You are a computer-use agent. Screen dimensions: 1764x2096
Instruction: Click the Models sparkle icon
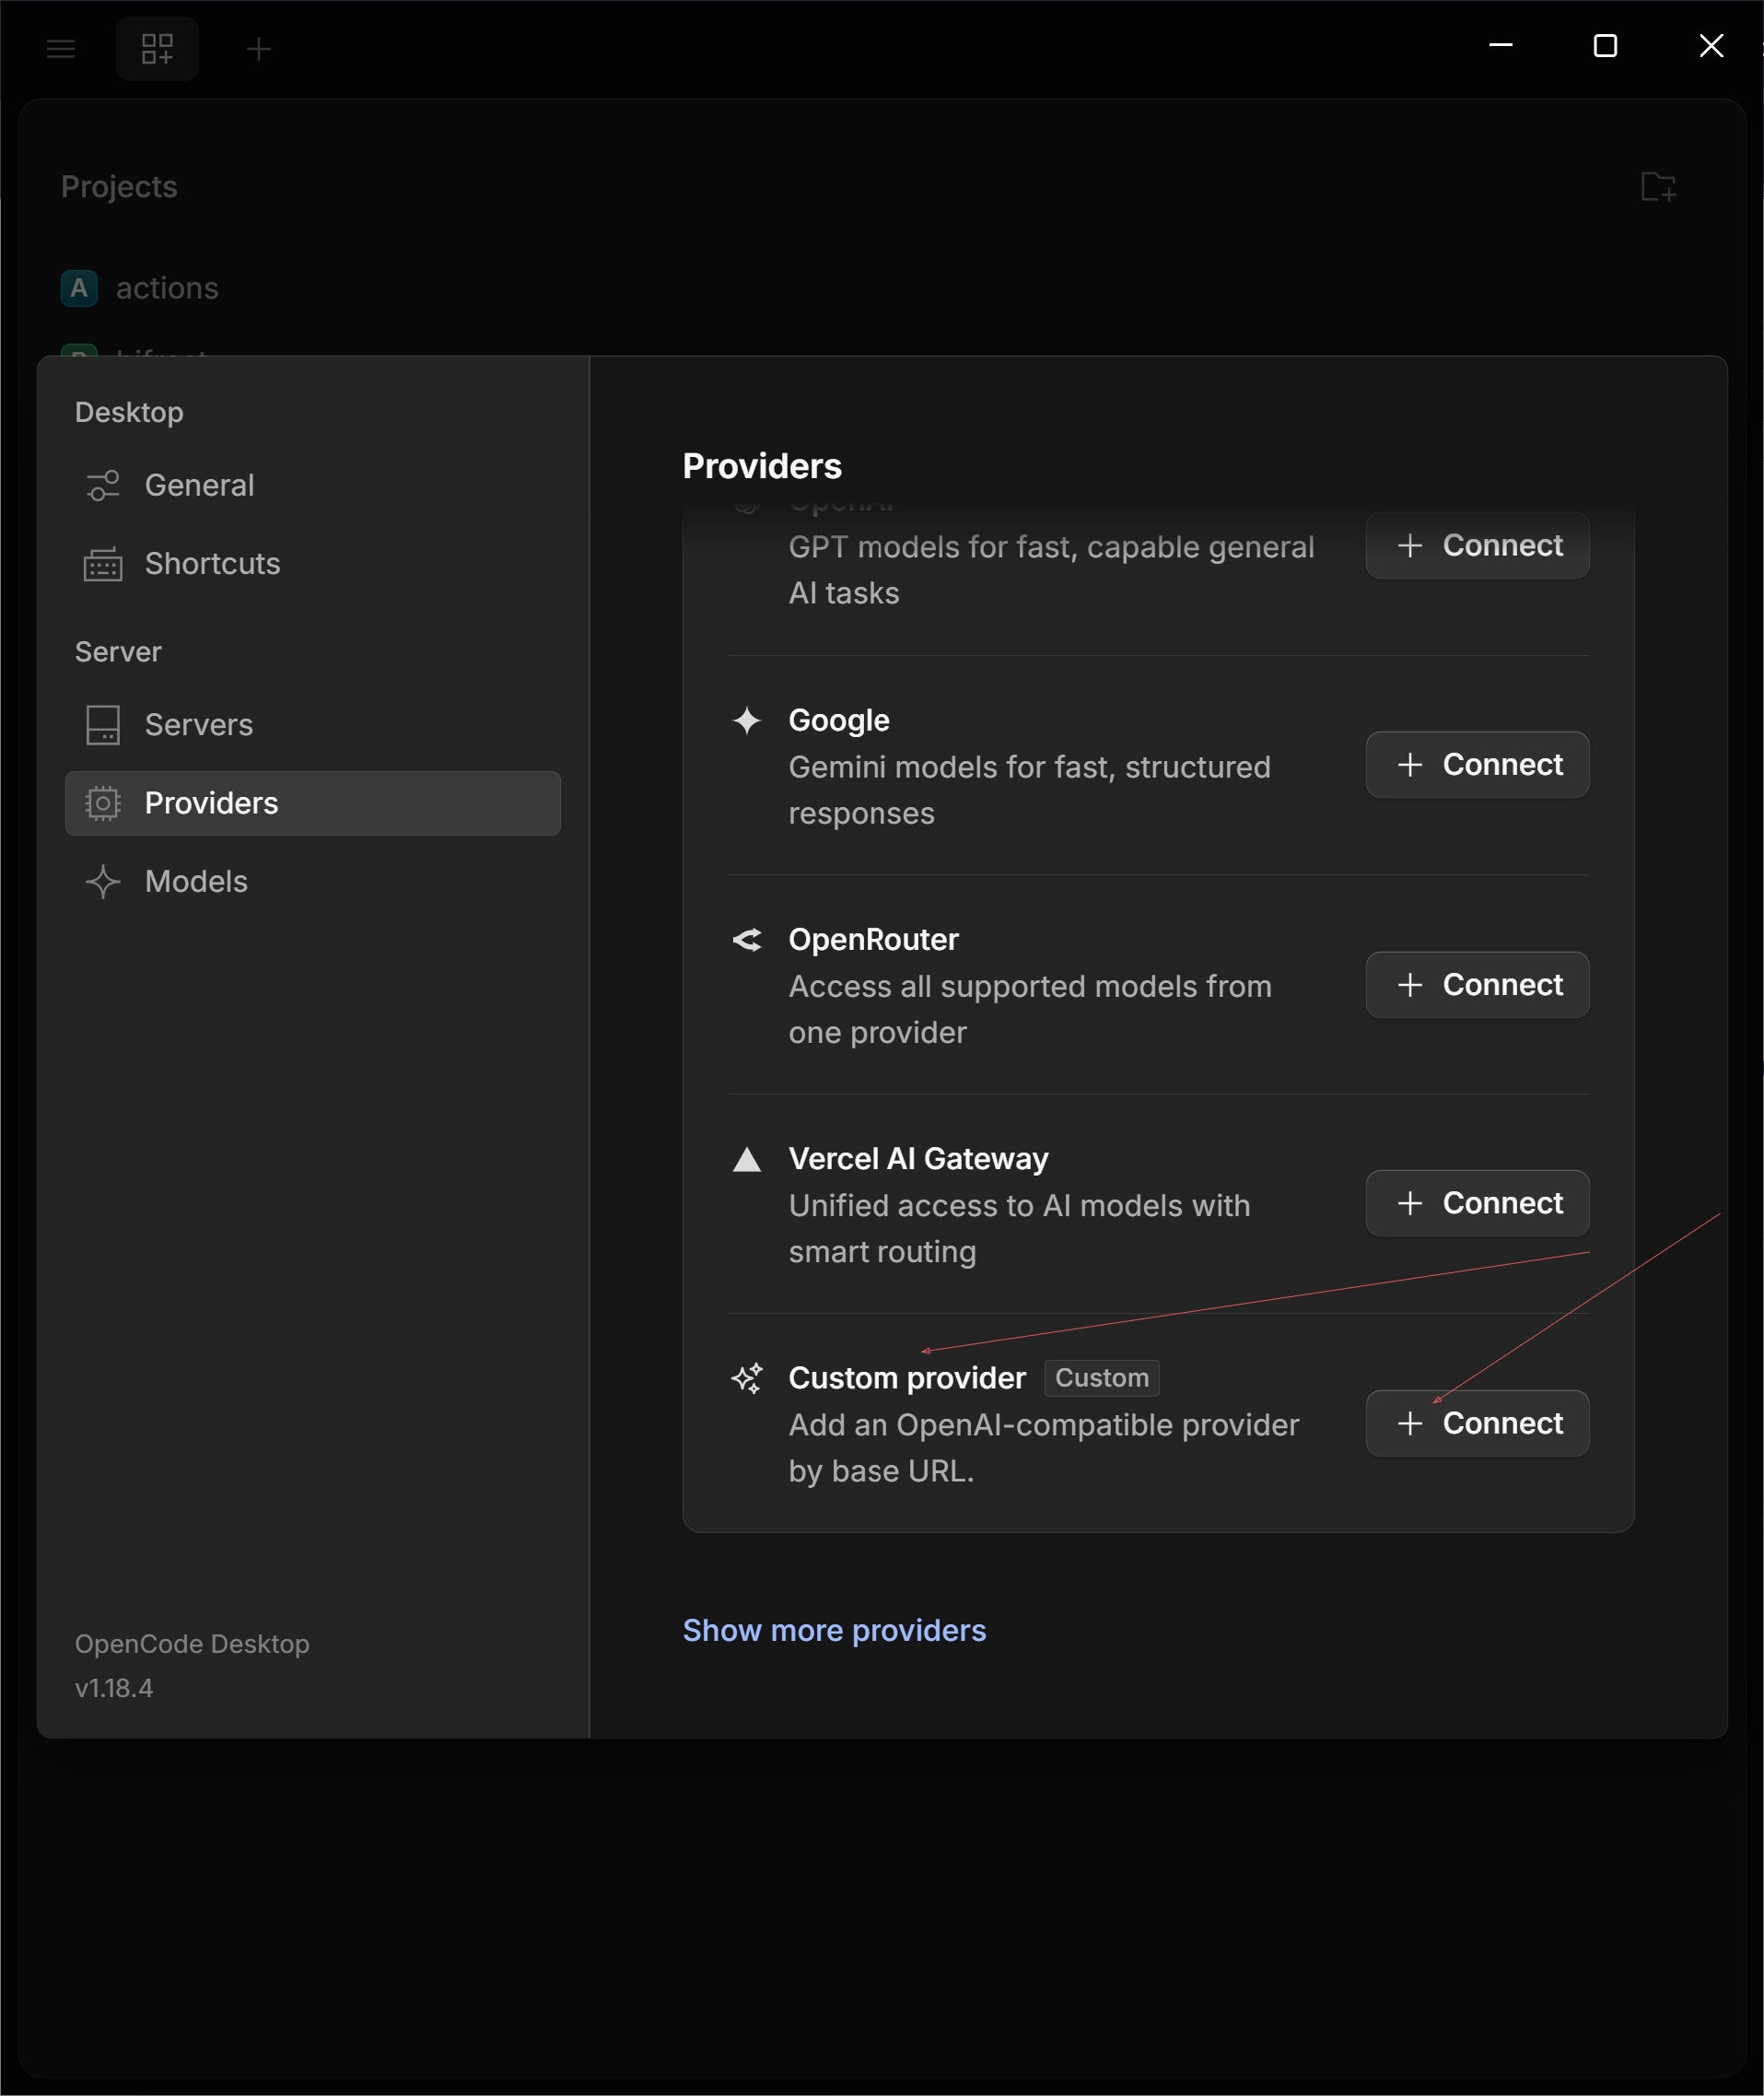103,881
